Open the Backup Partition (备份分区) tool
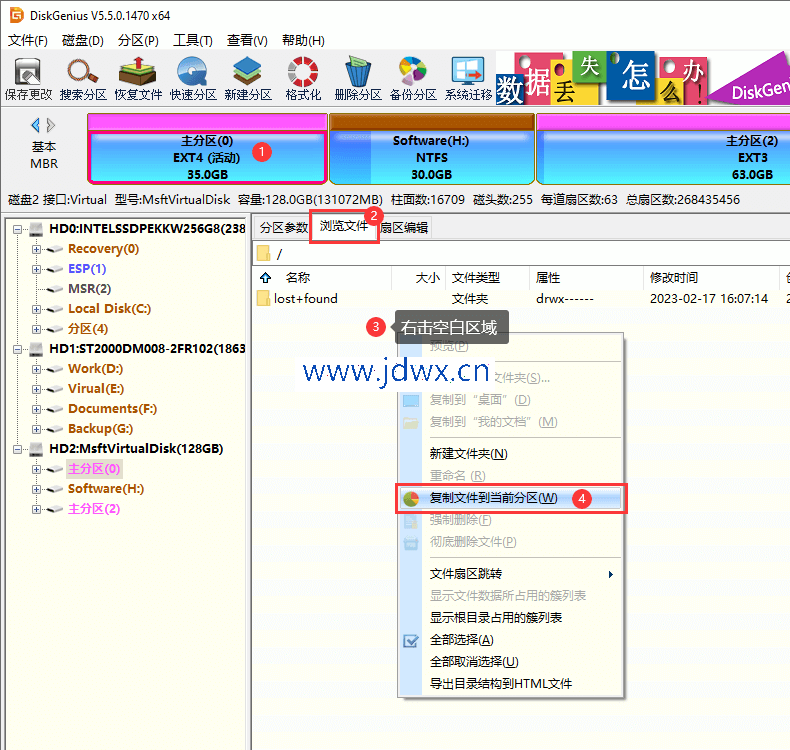The image size is (790, 750). (x=413, y=79)
